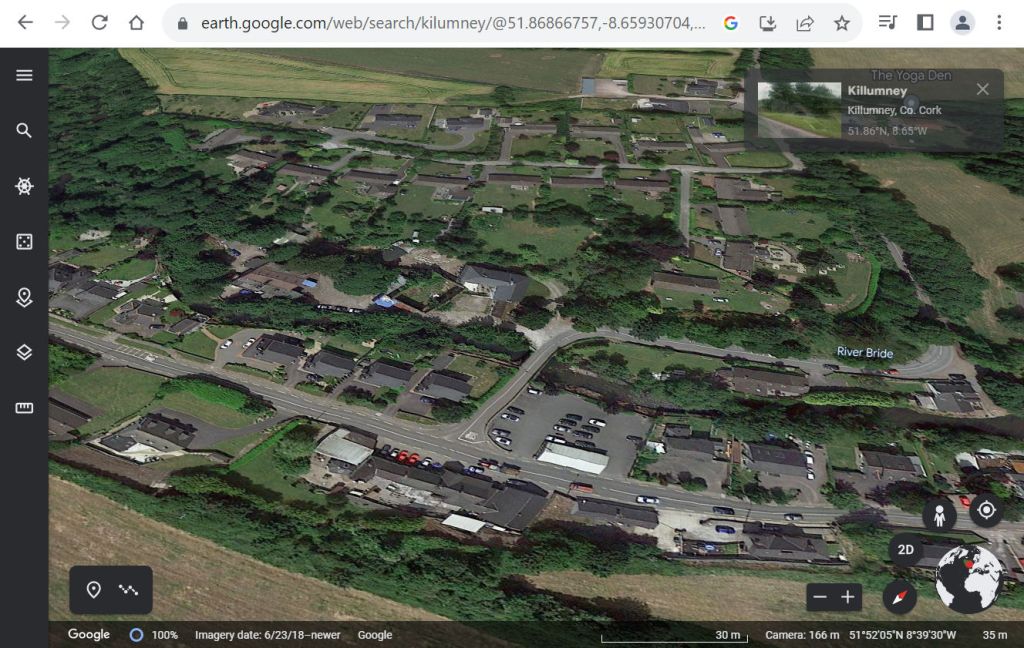1024x648 pixels.
Task: Click the I'm Feeling Lucky dice icon
Action: (24, 242)
